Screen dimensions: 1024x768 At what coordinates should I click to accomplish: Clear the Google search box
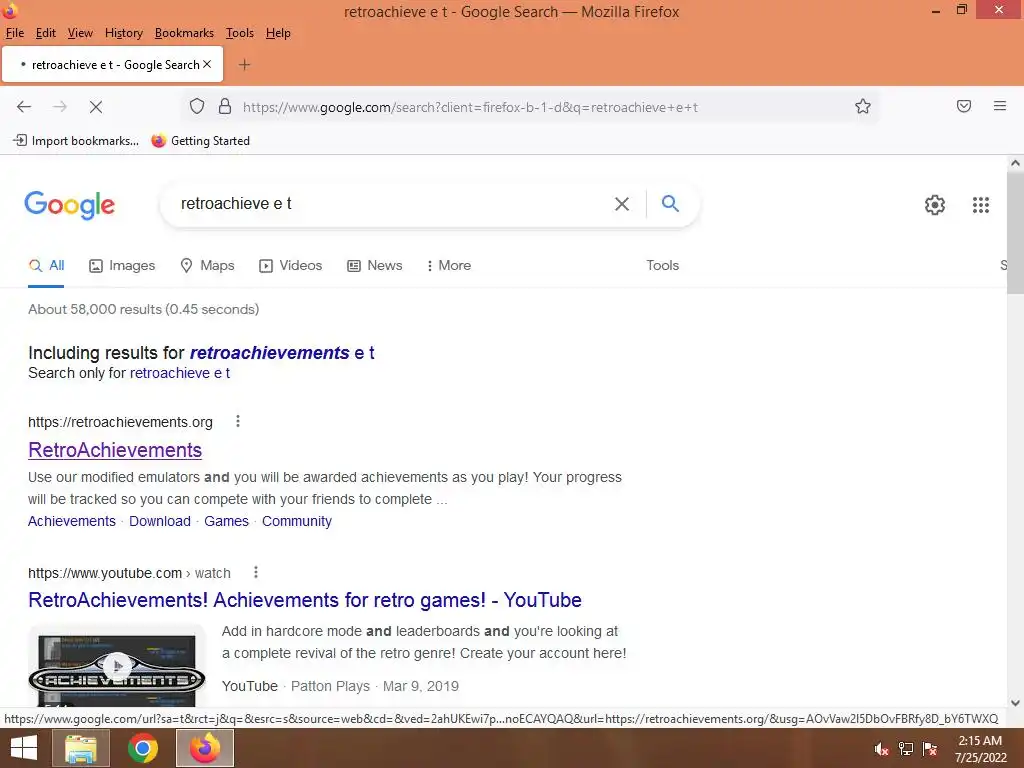pos(622,204)
